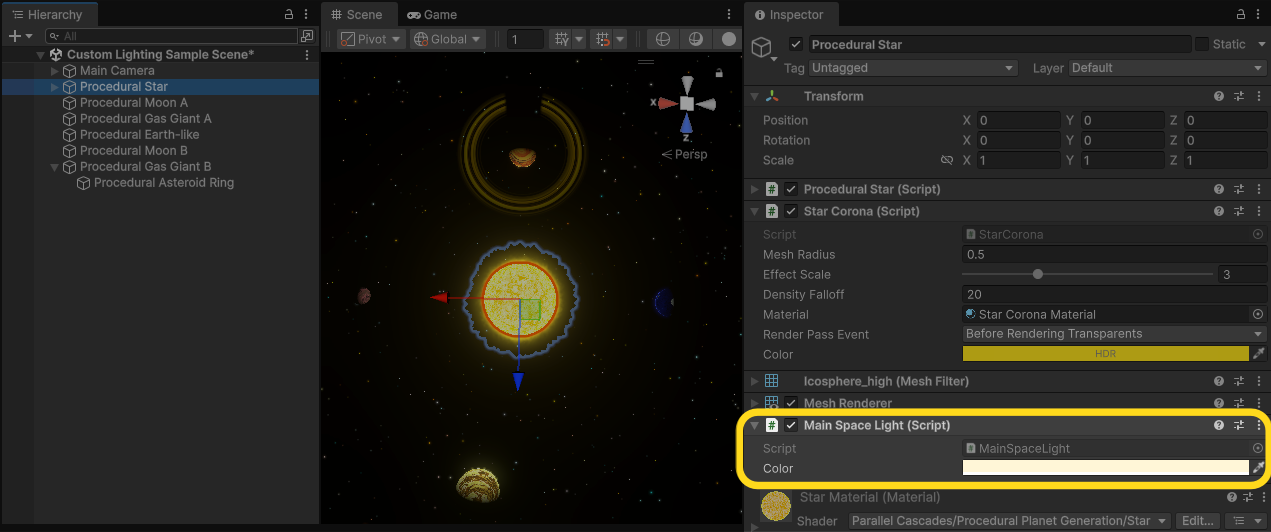Viewport: 1271px width, 532px height.
Task: Uncheck the Procedural Star active checkbox
Action: pos(796,44)
